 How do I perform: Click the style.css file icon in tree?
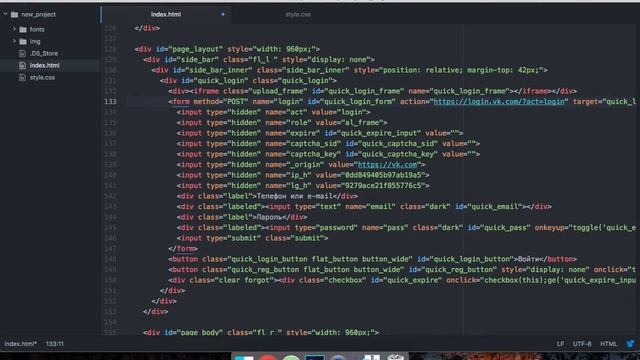pyautogui.click(x=22, y=78)
